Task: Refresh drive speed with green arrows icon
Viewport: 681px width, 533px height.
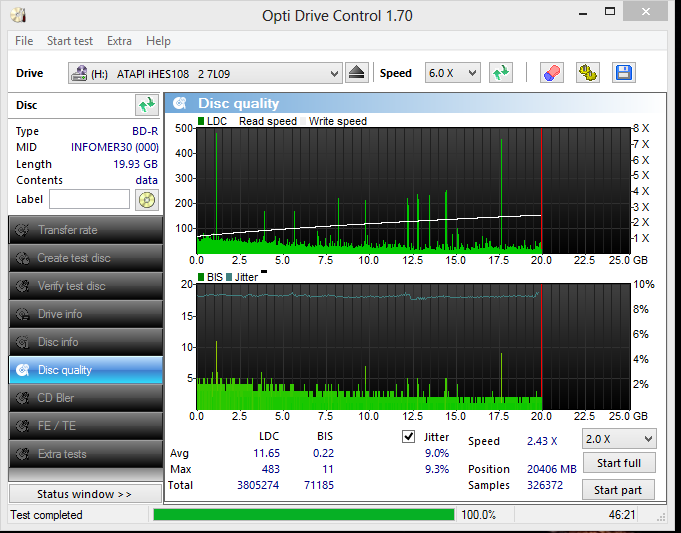Action: 501,73
